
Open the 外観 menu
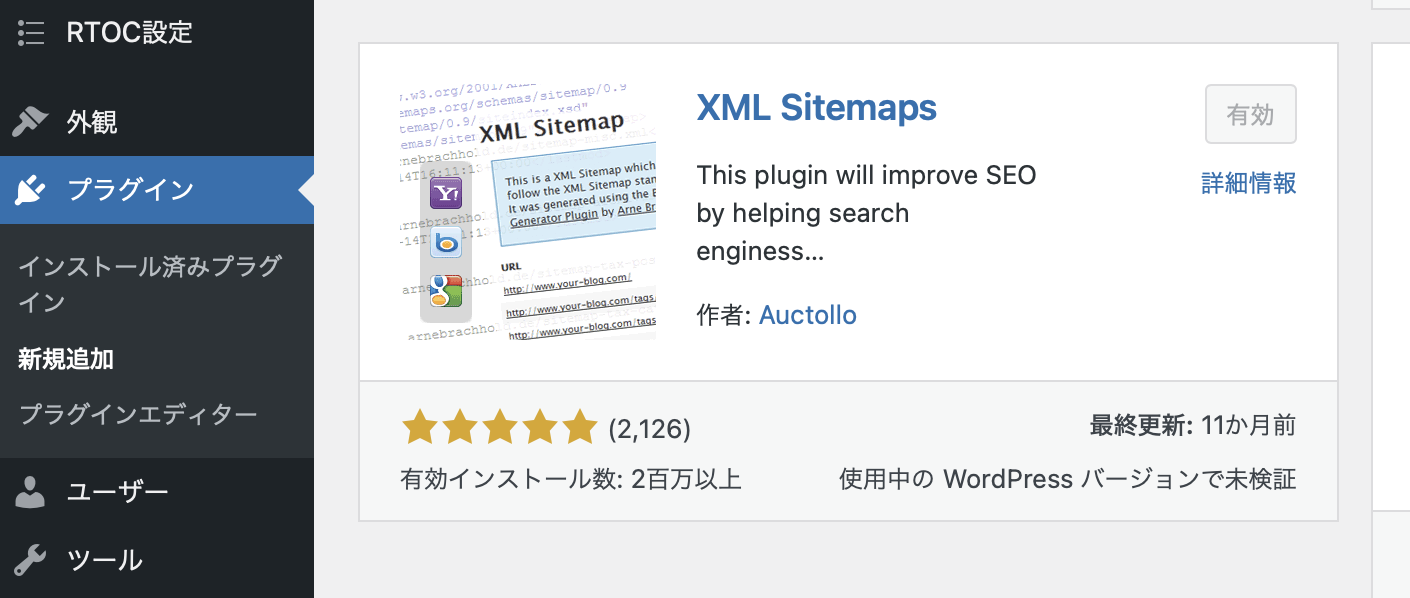157,122
